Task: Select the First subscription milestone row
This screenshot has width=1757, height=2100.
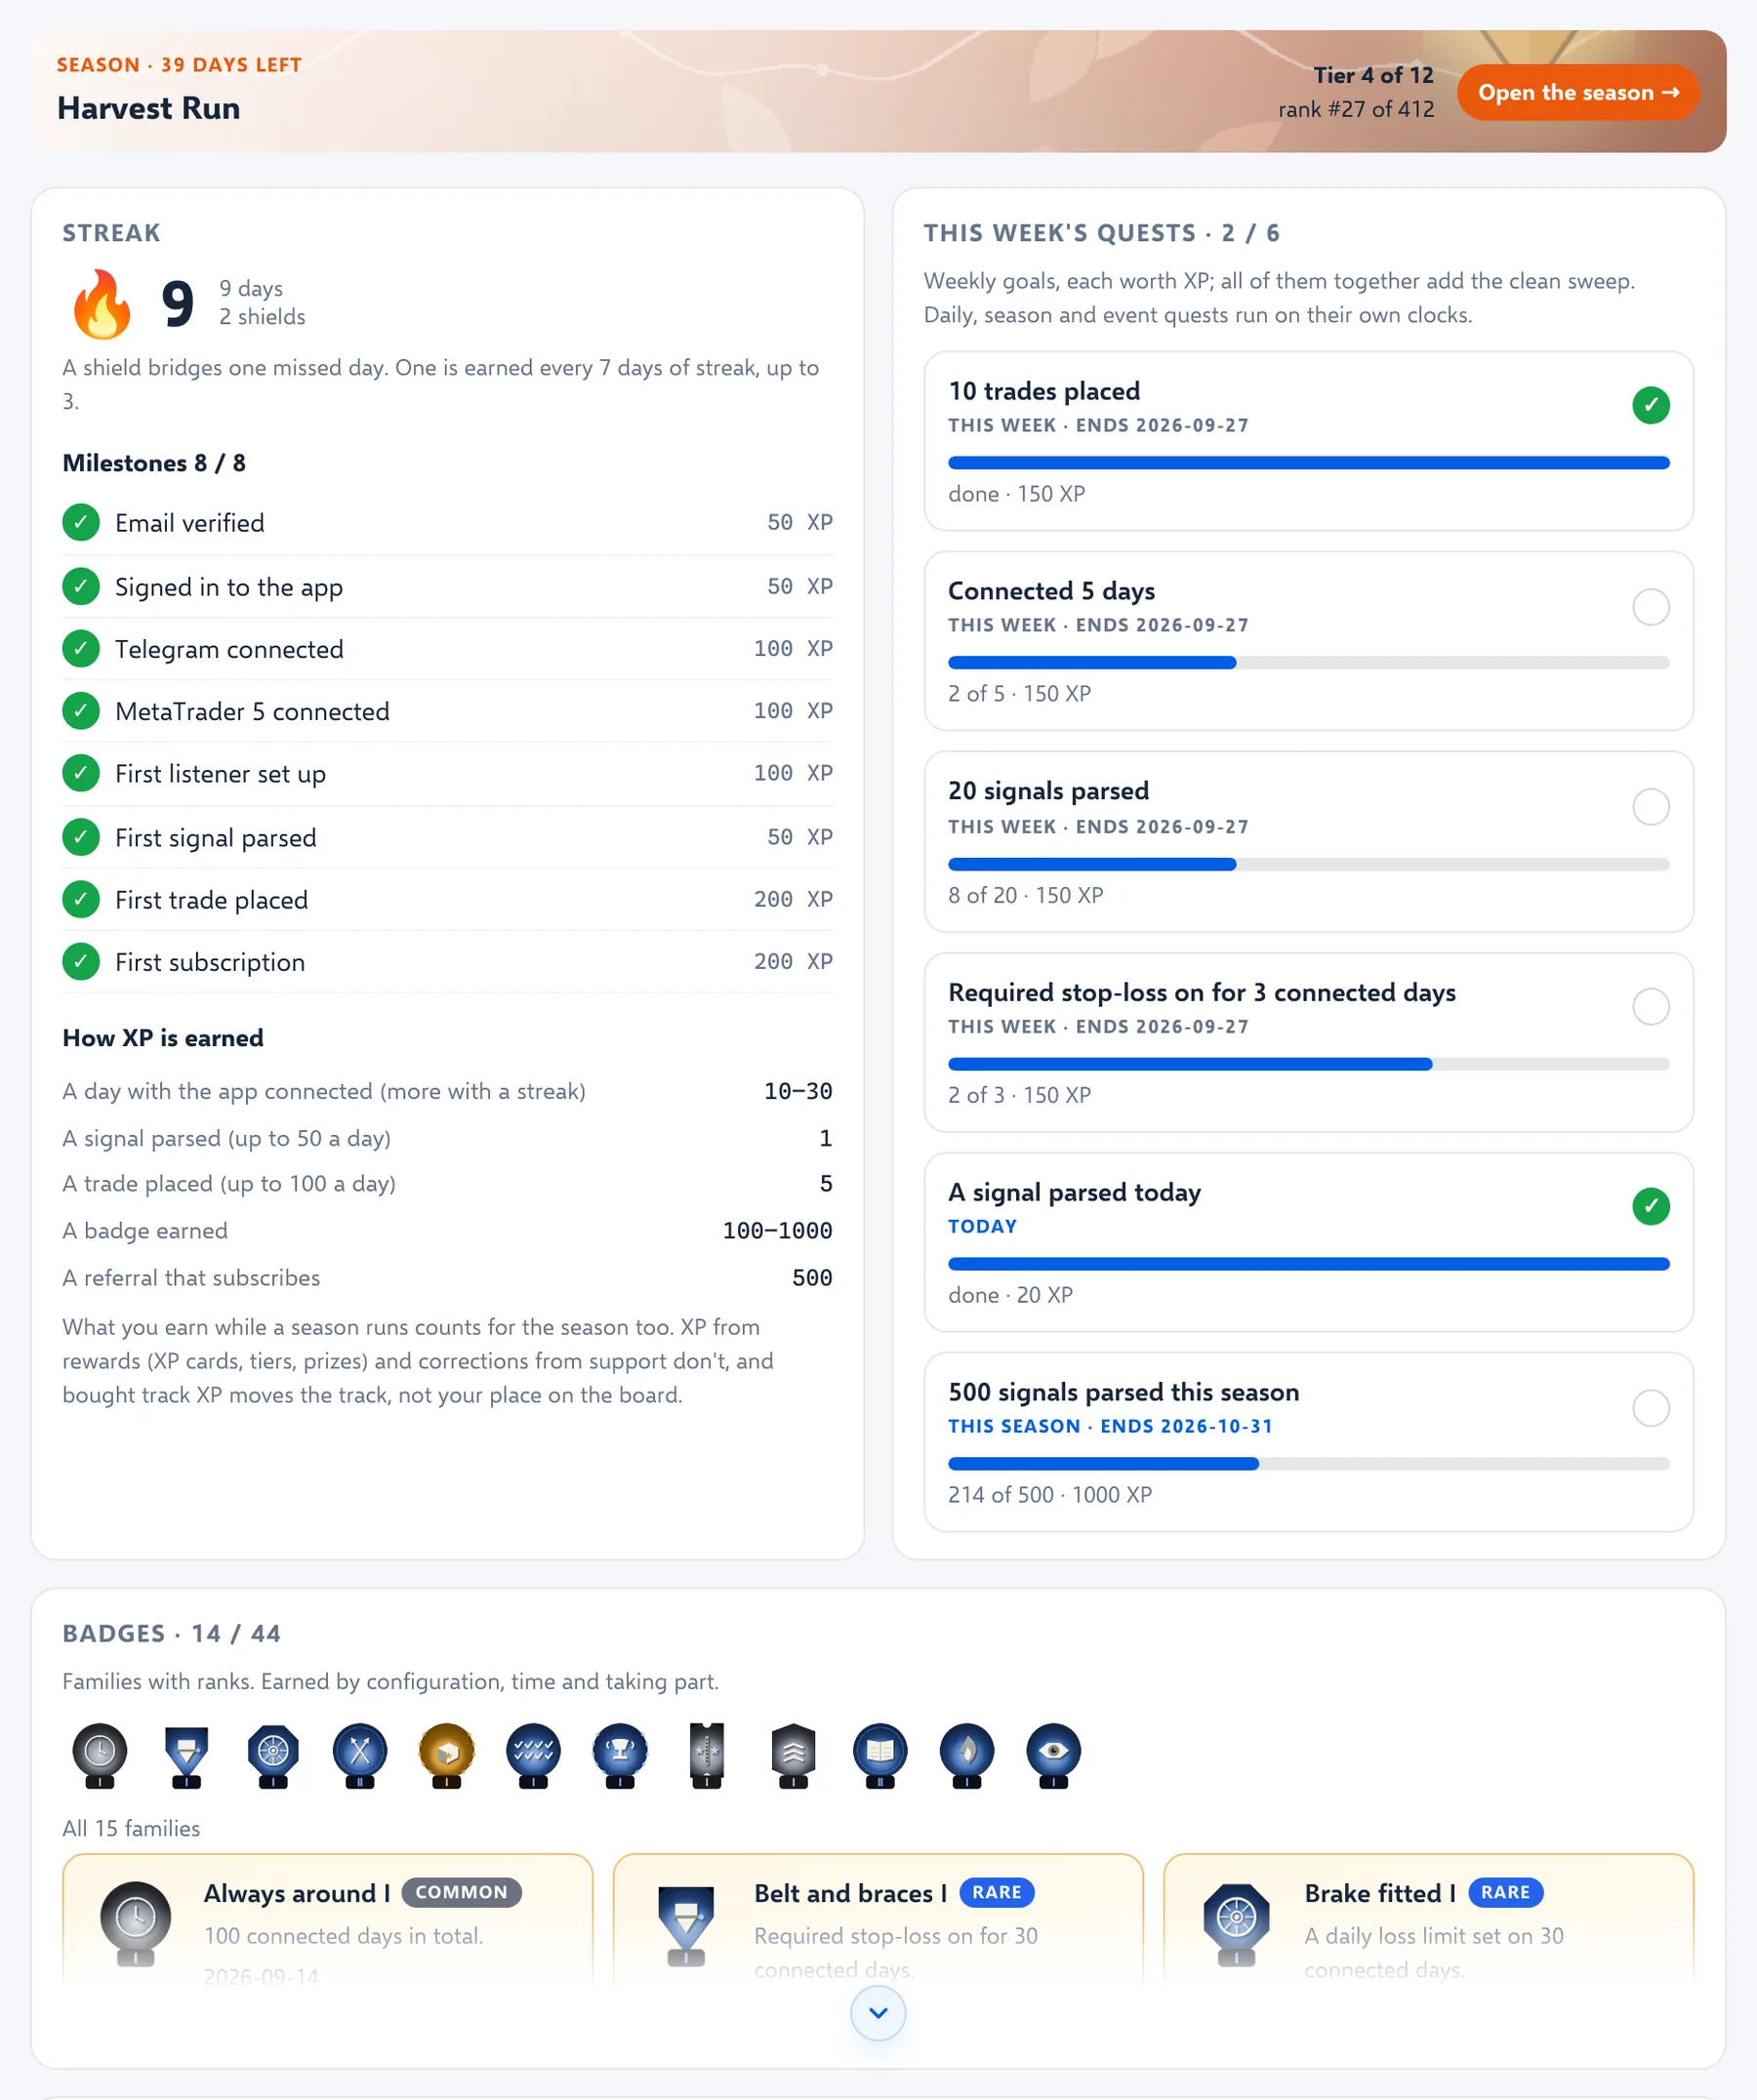Action: point(447,962)
